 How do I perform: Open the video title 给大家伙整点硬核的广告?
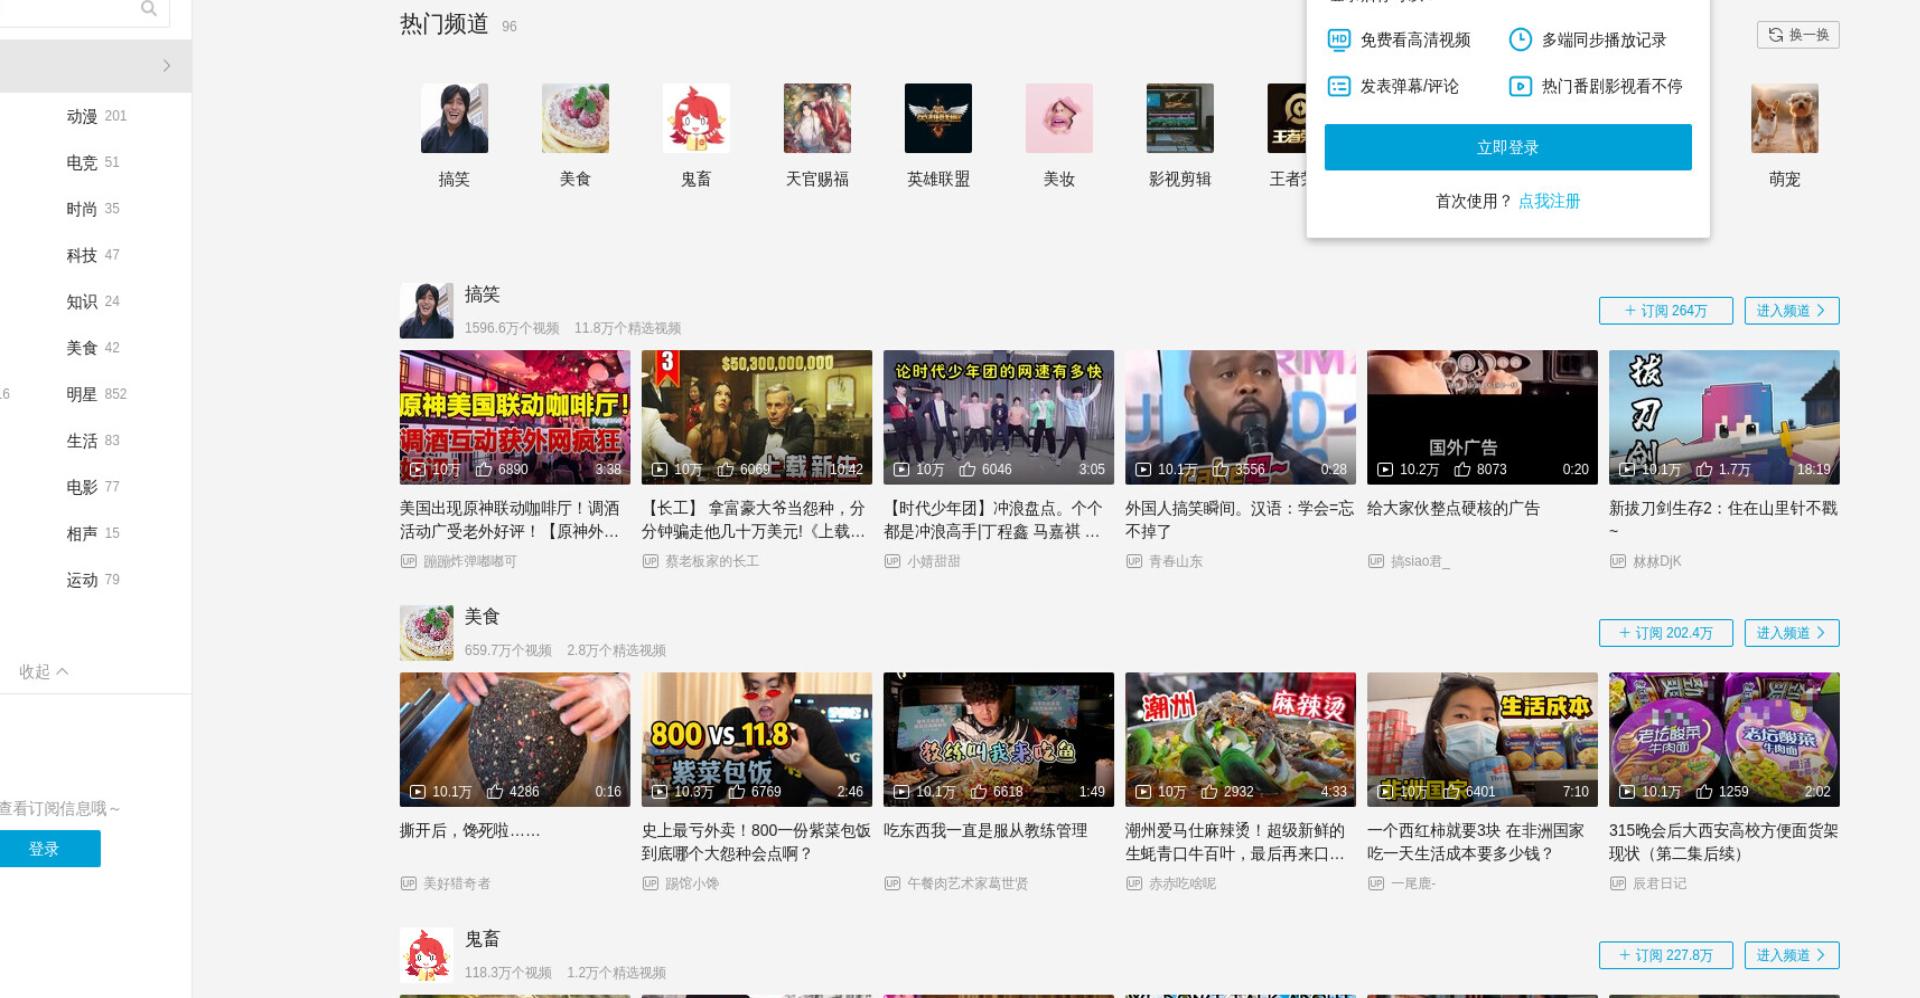pos(1454,508)
